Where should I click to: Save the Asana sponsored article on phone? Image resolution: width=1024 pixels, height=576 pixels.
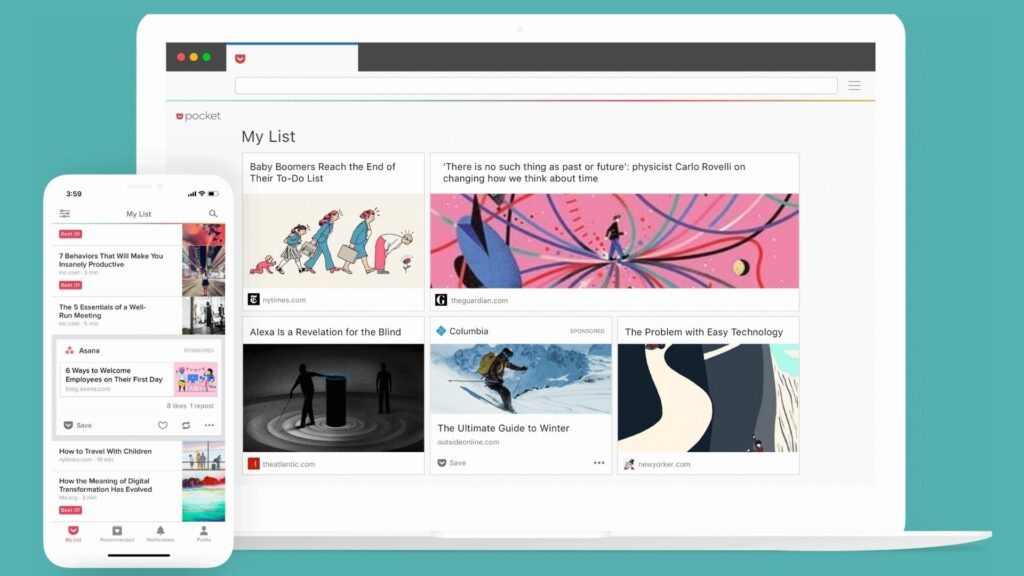click(77, 425)
